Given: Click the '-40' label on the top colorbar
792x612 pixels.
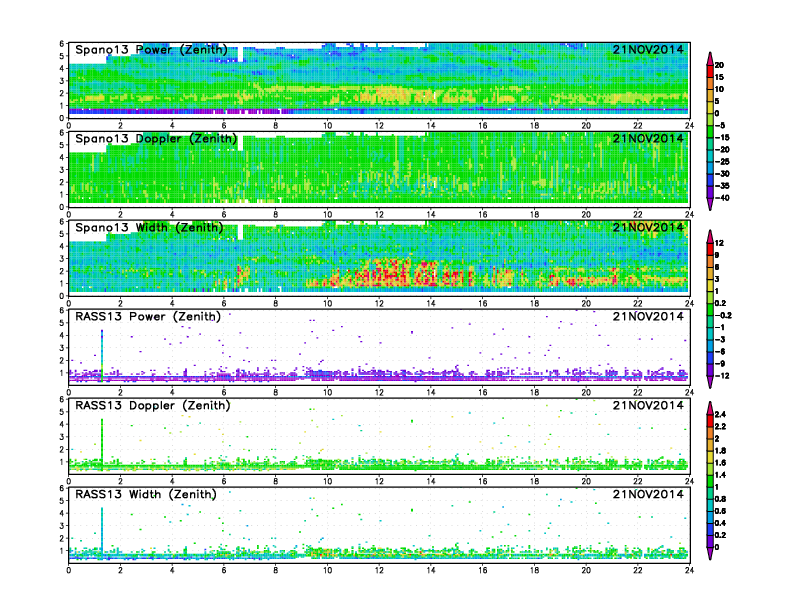Looking at the screenshot, I should pos(722,198).
